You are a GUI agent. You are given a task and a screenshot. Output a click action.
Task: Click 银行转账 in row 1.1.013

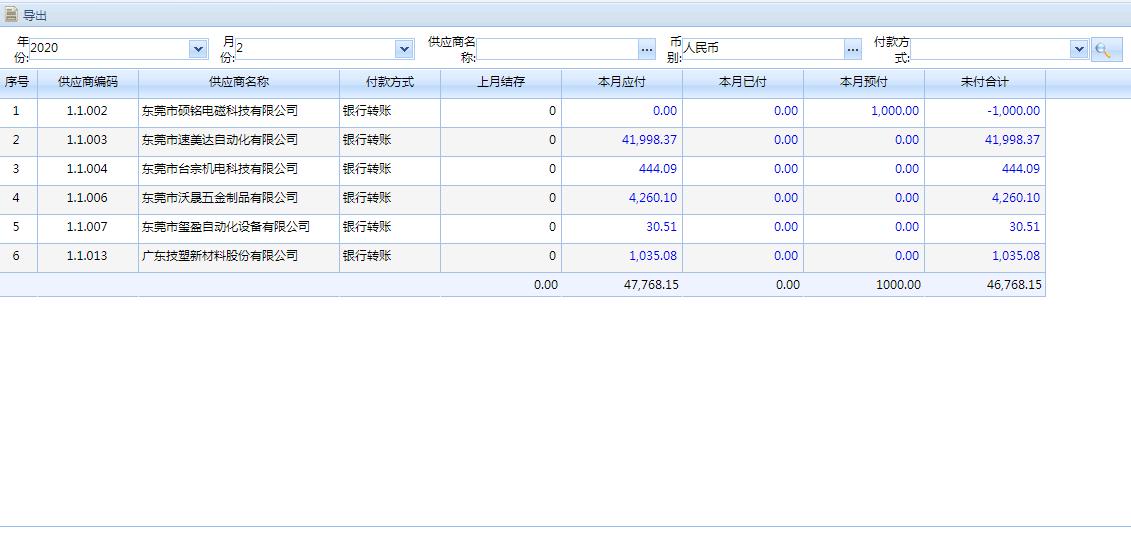tap(367, 255)
